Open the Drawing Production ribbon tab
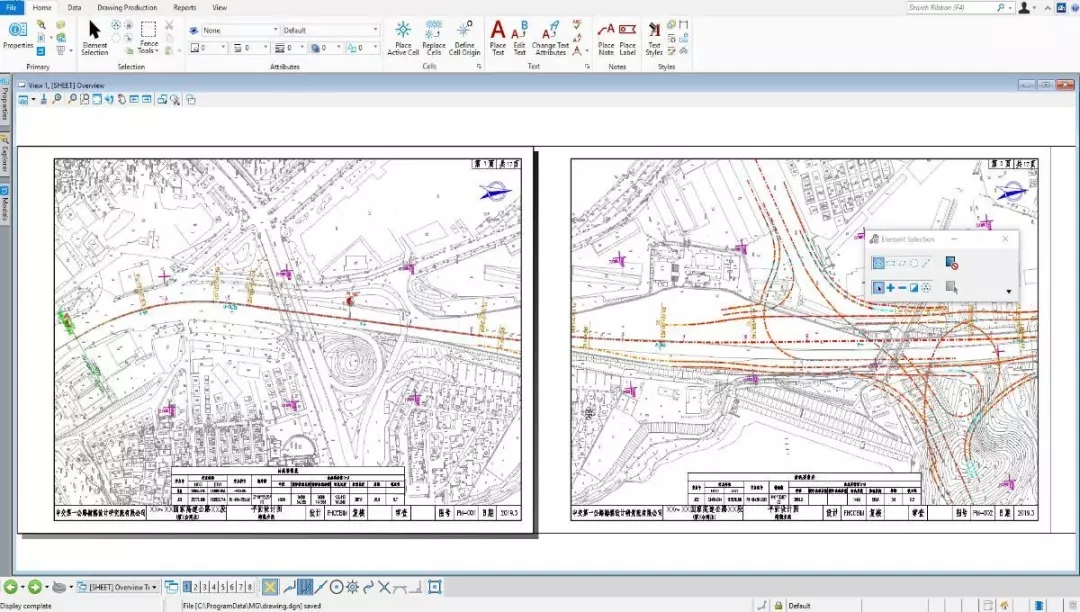Image resolution: width=1080 pixels, height=612 pixels. pos(127,7)
